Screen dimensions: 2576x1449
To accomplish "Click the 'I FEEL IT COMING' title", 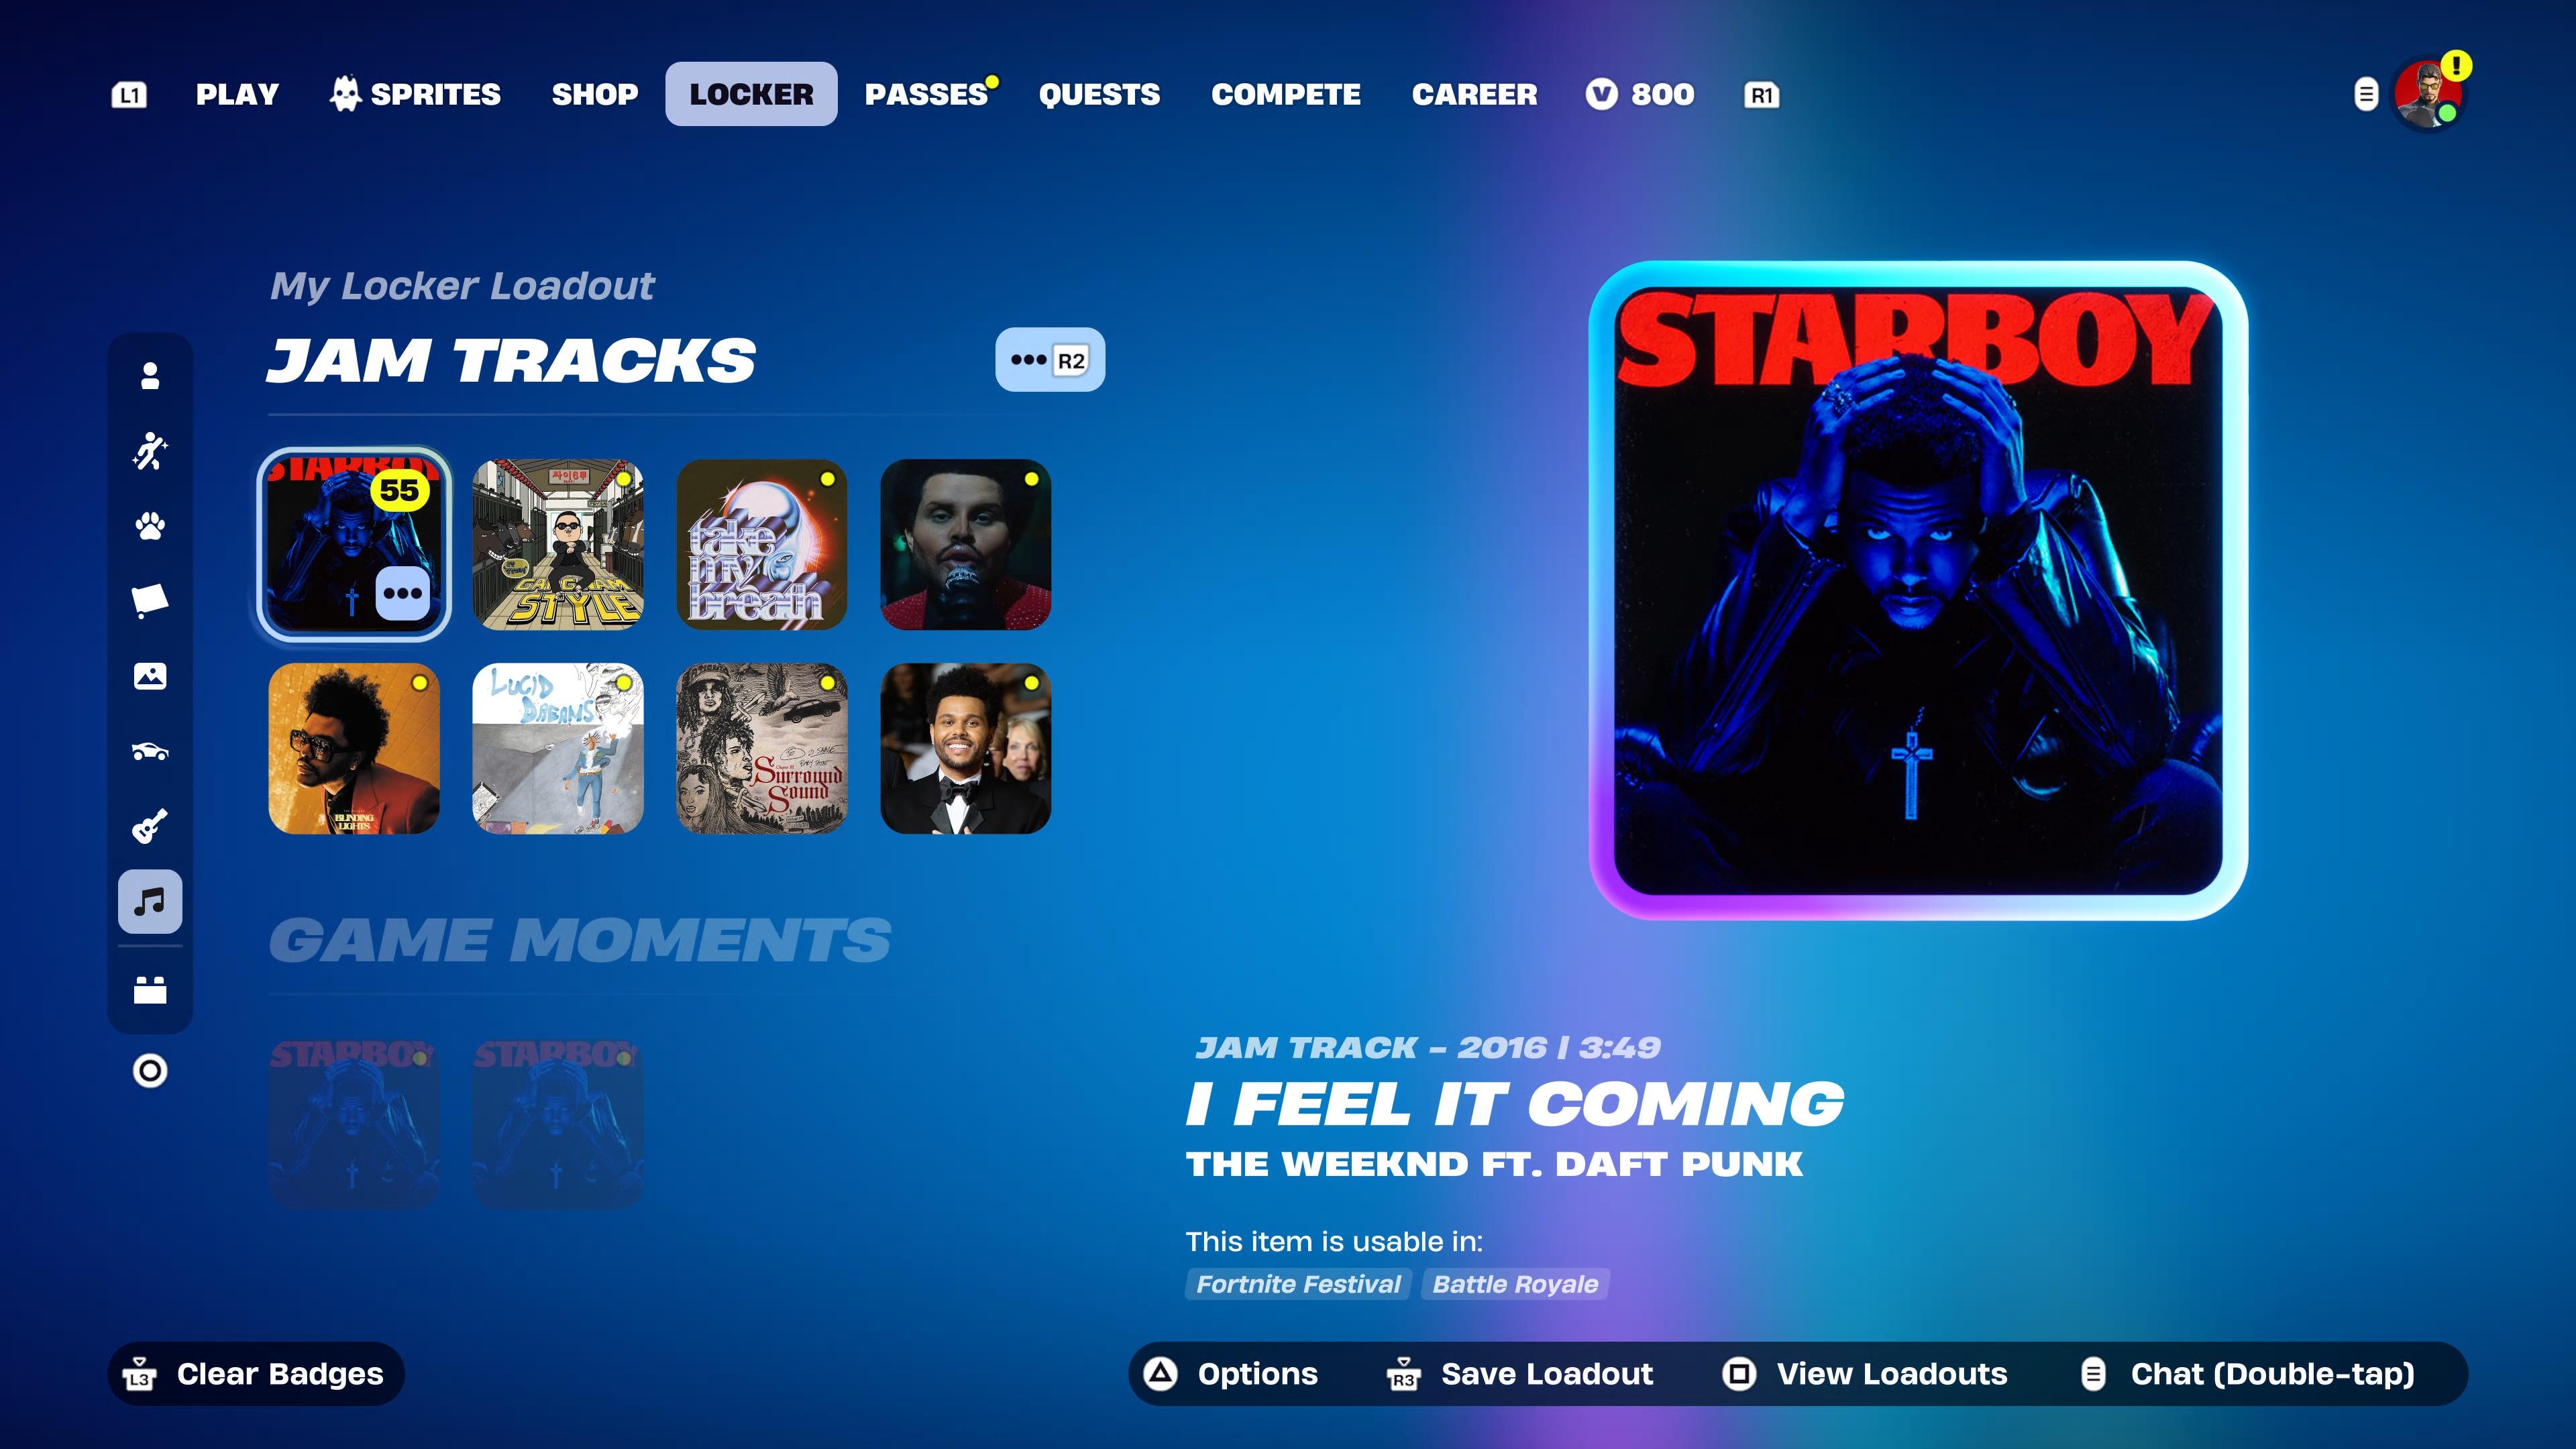I will tap(1515, 1105).
